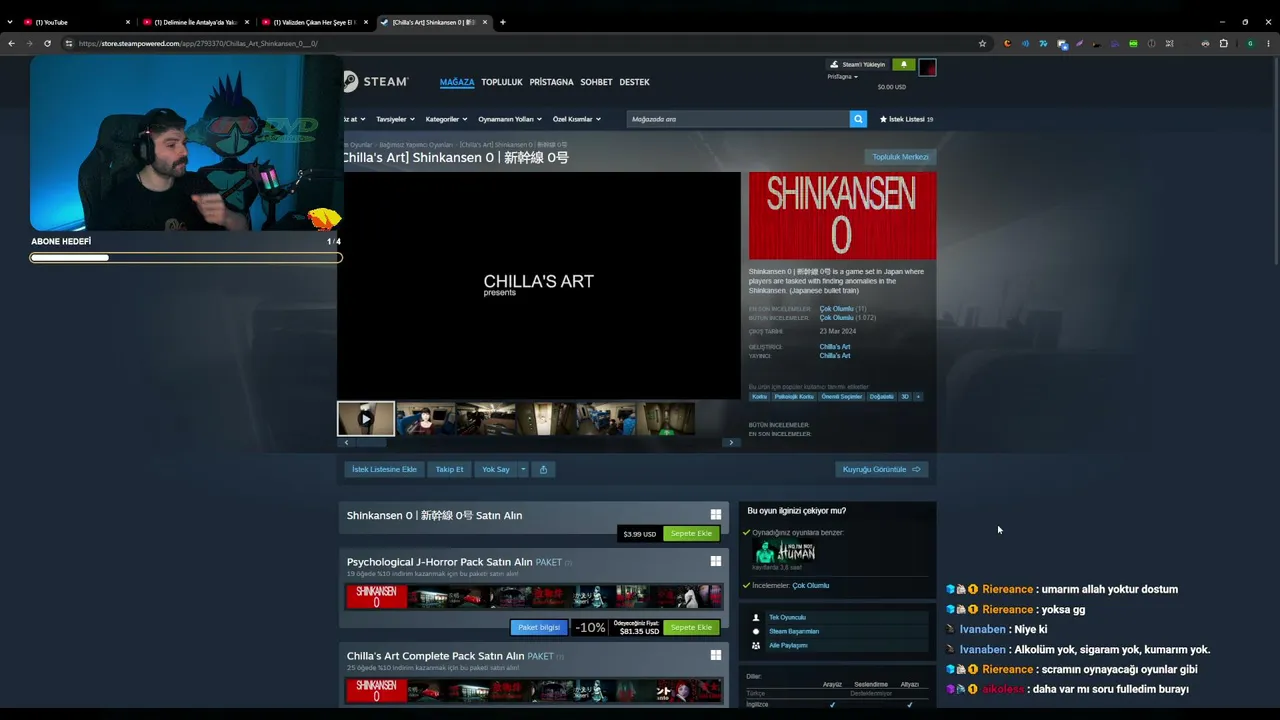This screenshot has height=720, width=1280.
Task: Open the Chrome profile avatar button
Action: tap(1250, 43)
